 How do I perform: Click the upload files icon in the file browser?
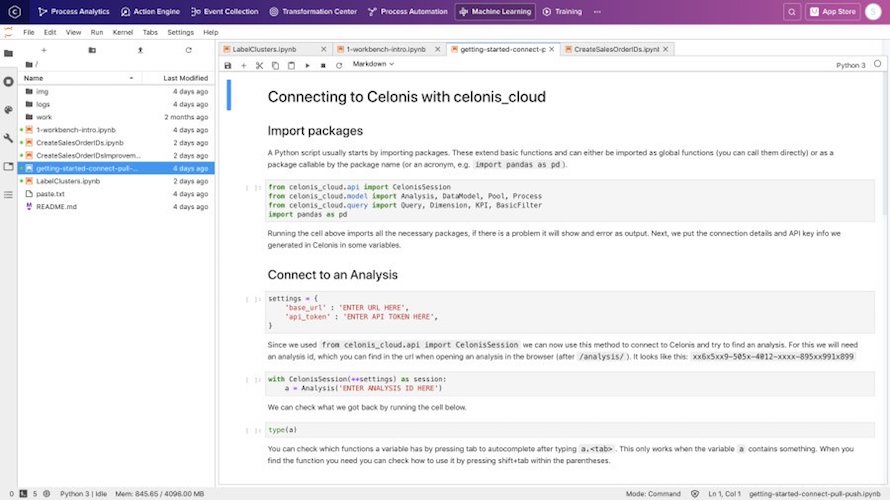coord(140,49)
